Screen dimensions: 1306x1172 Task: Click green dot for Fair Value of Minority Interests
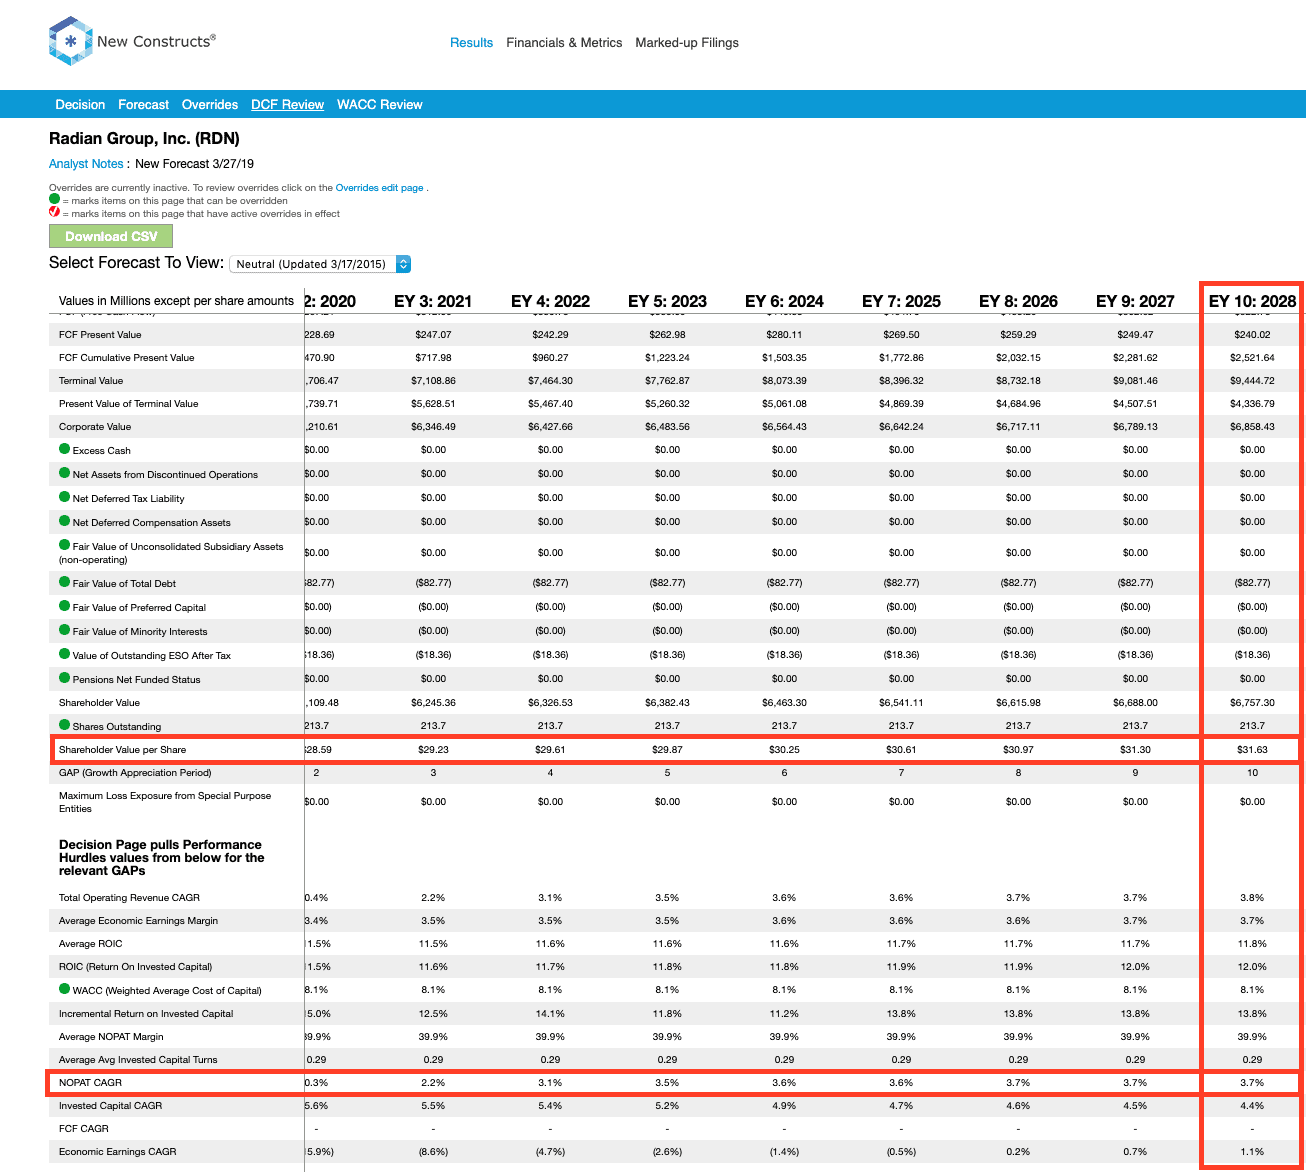pos(65,631)
